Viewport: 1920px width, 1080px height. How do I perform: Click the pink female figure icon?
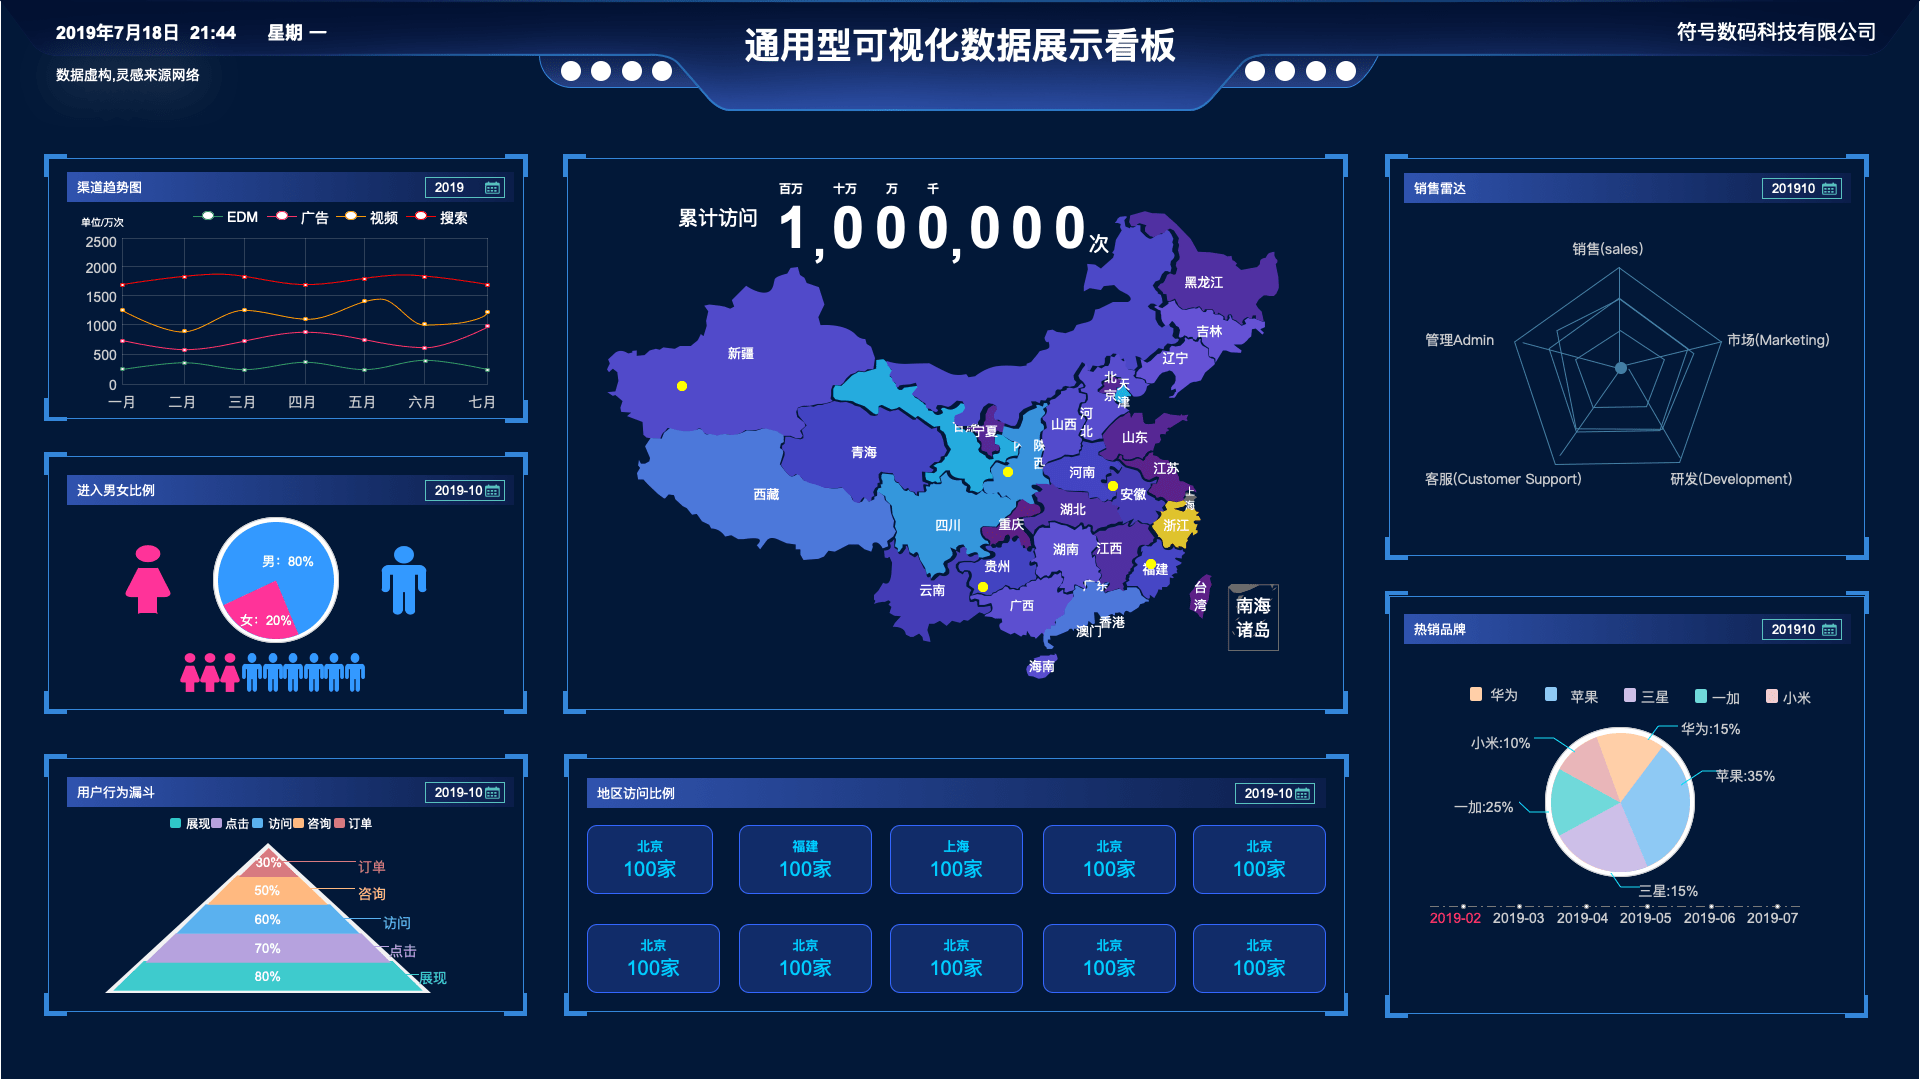pos(148,579)
